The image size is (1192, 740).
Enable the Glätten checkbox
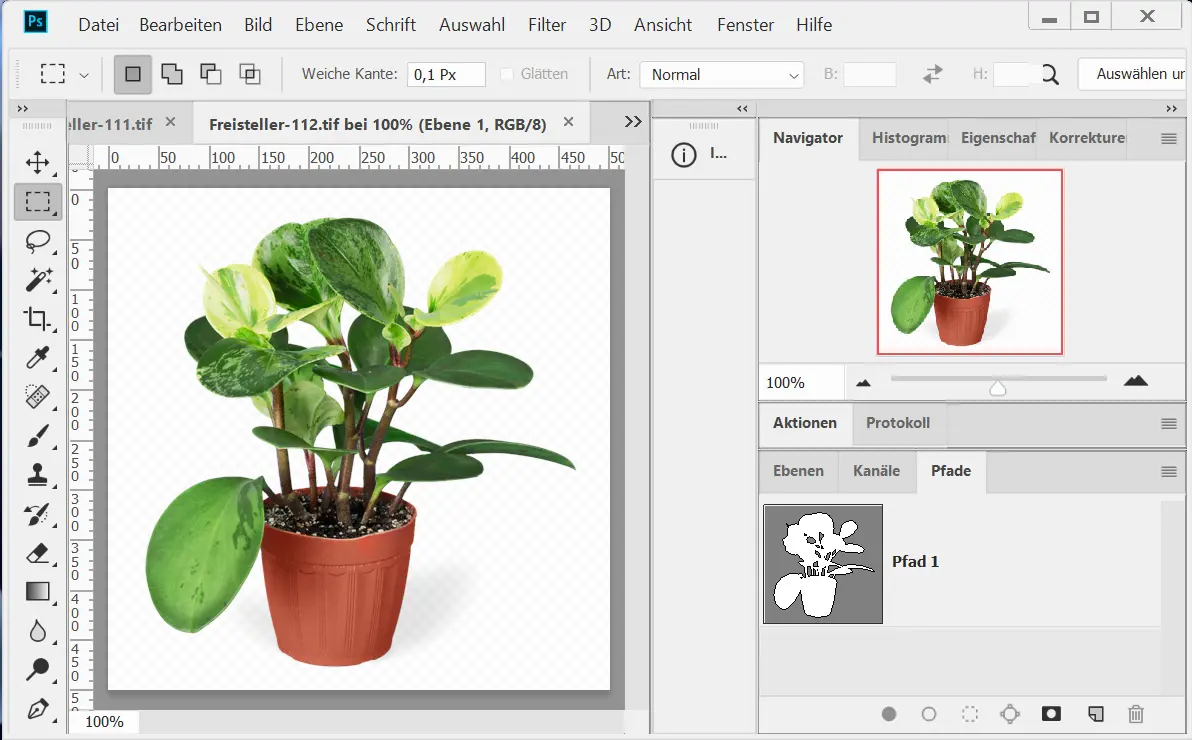point(507,74)
